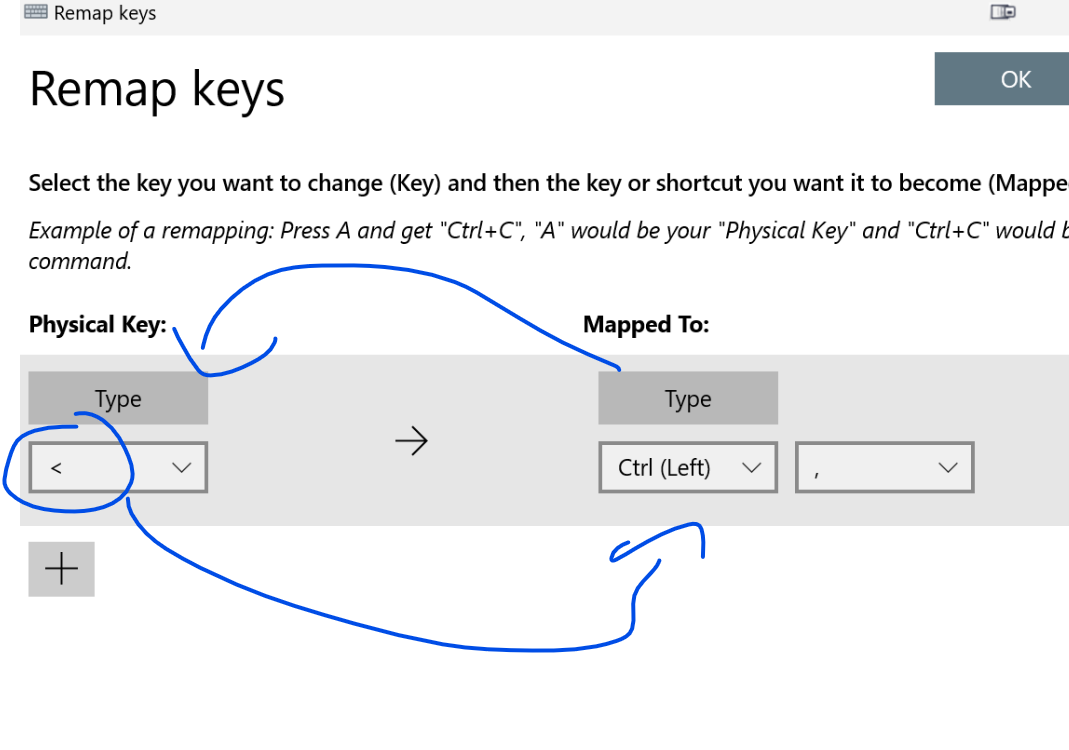
Task: Click the Physical Key: column label
Action: (99, 324)
